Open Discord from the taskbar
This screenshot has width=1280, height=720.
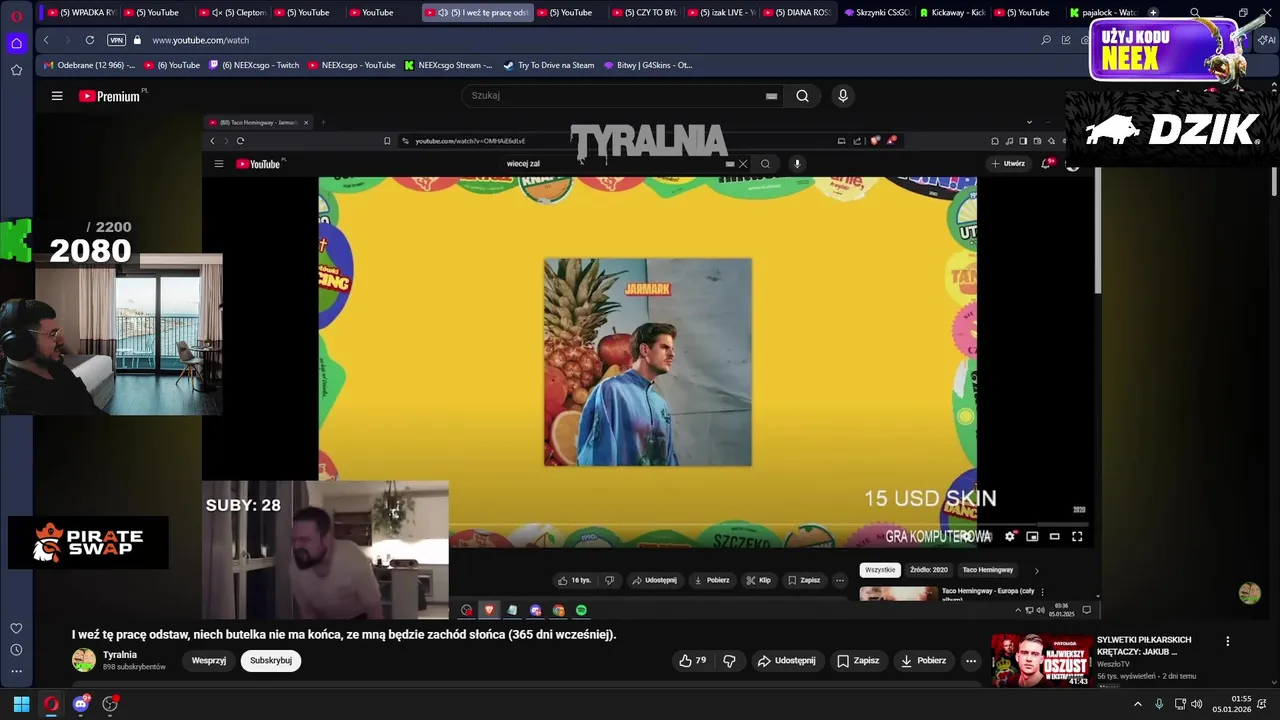point(81,704)
